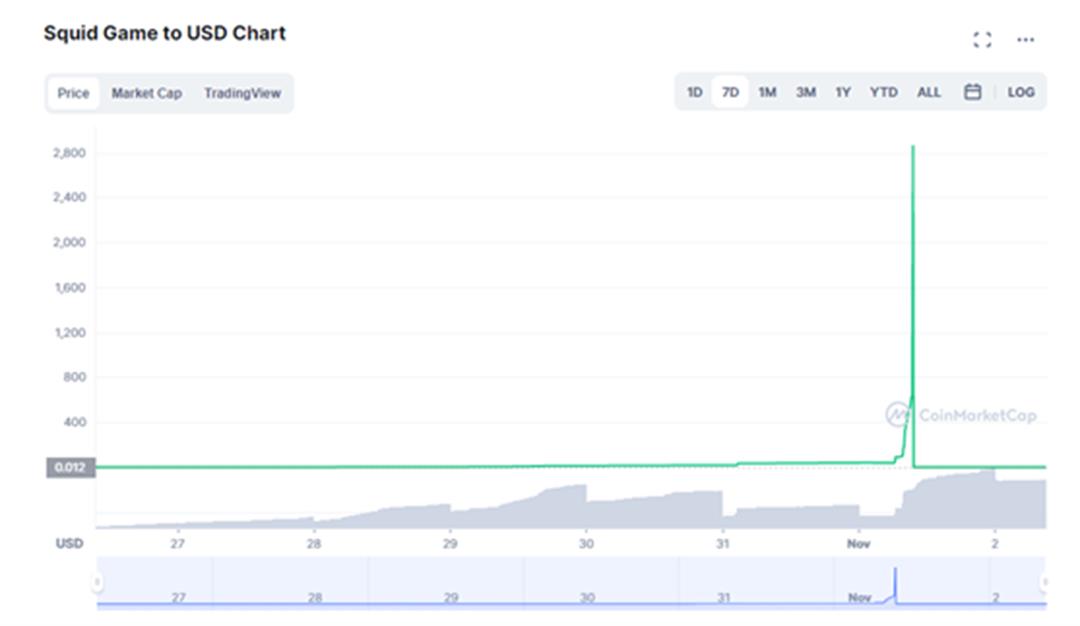Open the three-dot more options menu
The height and width of the screenshot is (626, 1080).
click(1026, 40)
